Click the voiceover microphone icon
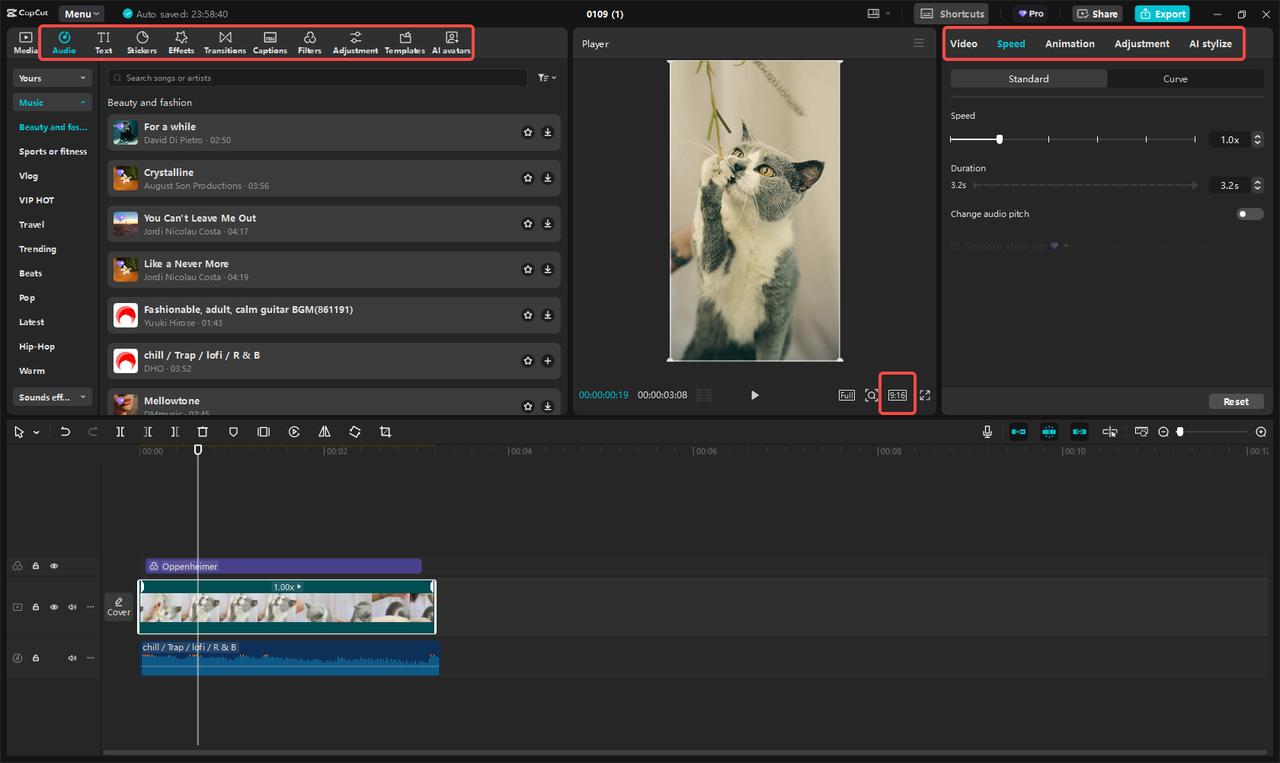Viewport: 1280px width, 763px height. [987, 431]
